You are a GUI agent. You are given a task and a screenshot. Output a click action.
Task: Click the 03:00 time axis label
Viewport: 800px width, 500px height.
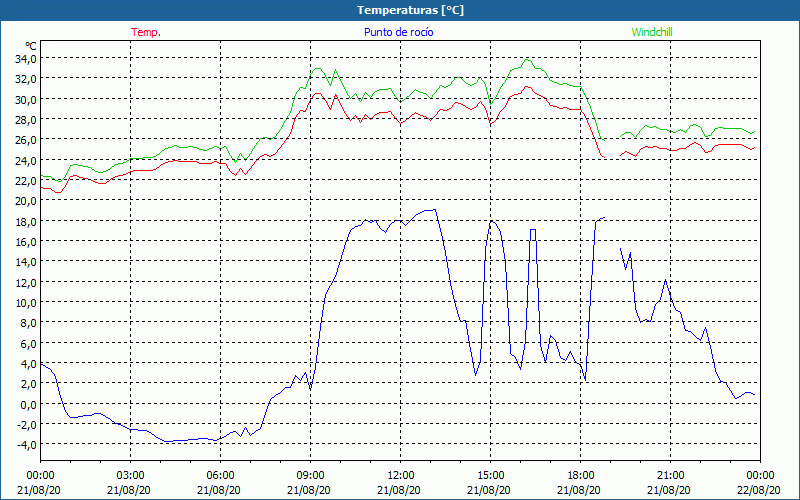click(130, 476)
